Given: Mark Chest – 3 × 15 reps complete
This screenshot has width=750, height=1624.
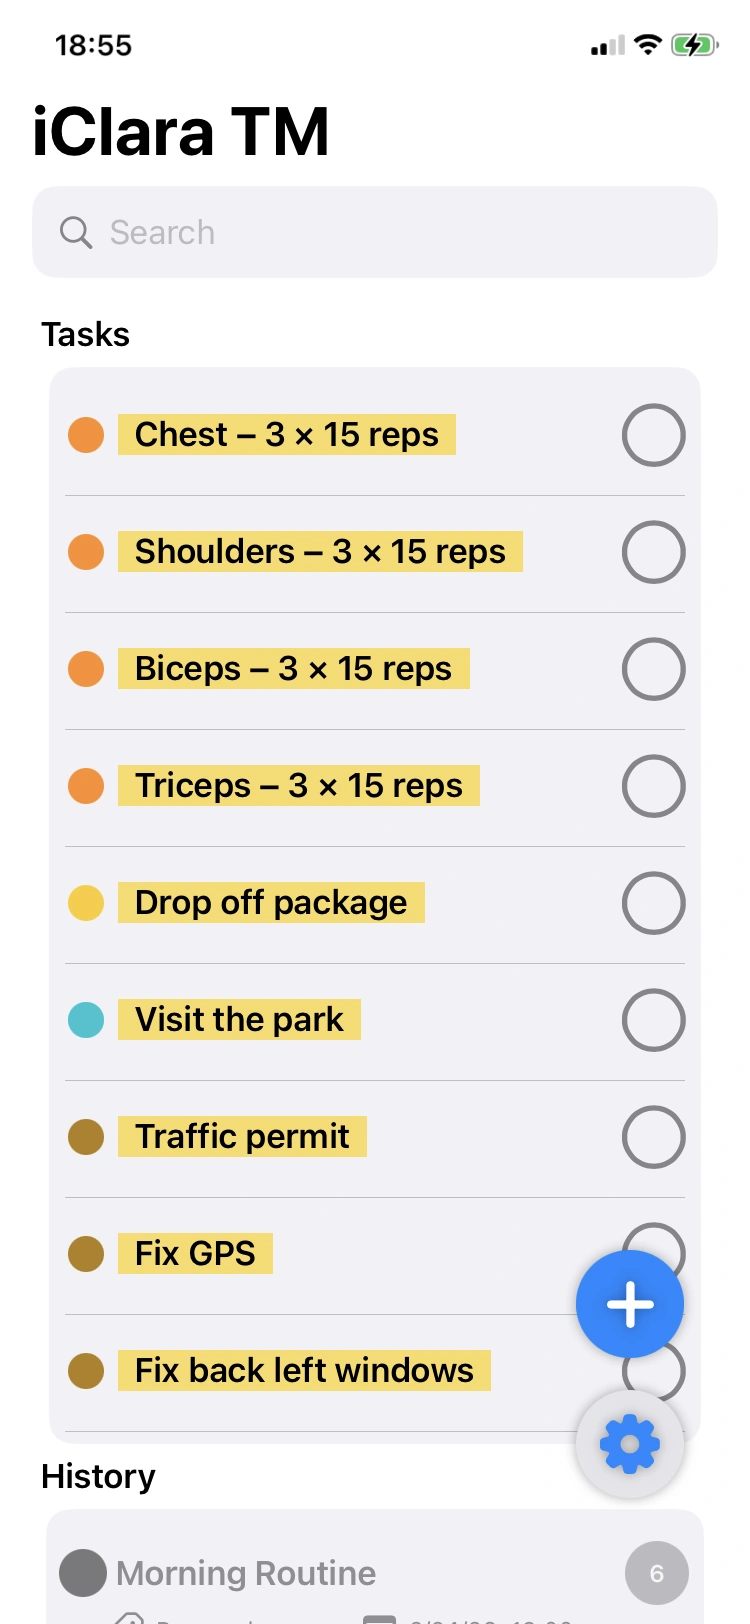Looking at the screenshot, I should pyautogui.click(x=653, y=434).
